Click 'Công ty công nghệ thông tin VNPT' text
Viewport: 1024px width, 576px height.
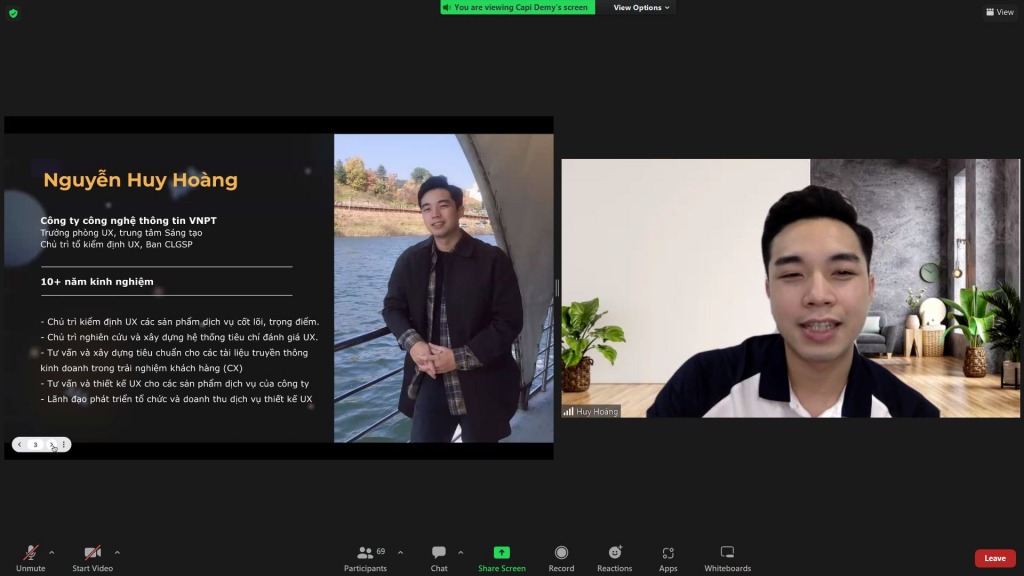(x=129, y=221)
